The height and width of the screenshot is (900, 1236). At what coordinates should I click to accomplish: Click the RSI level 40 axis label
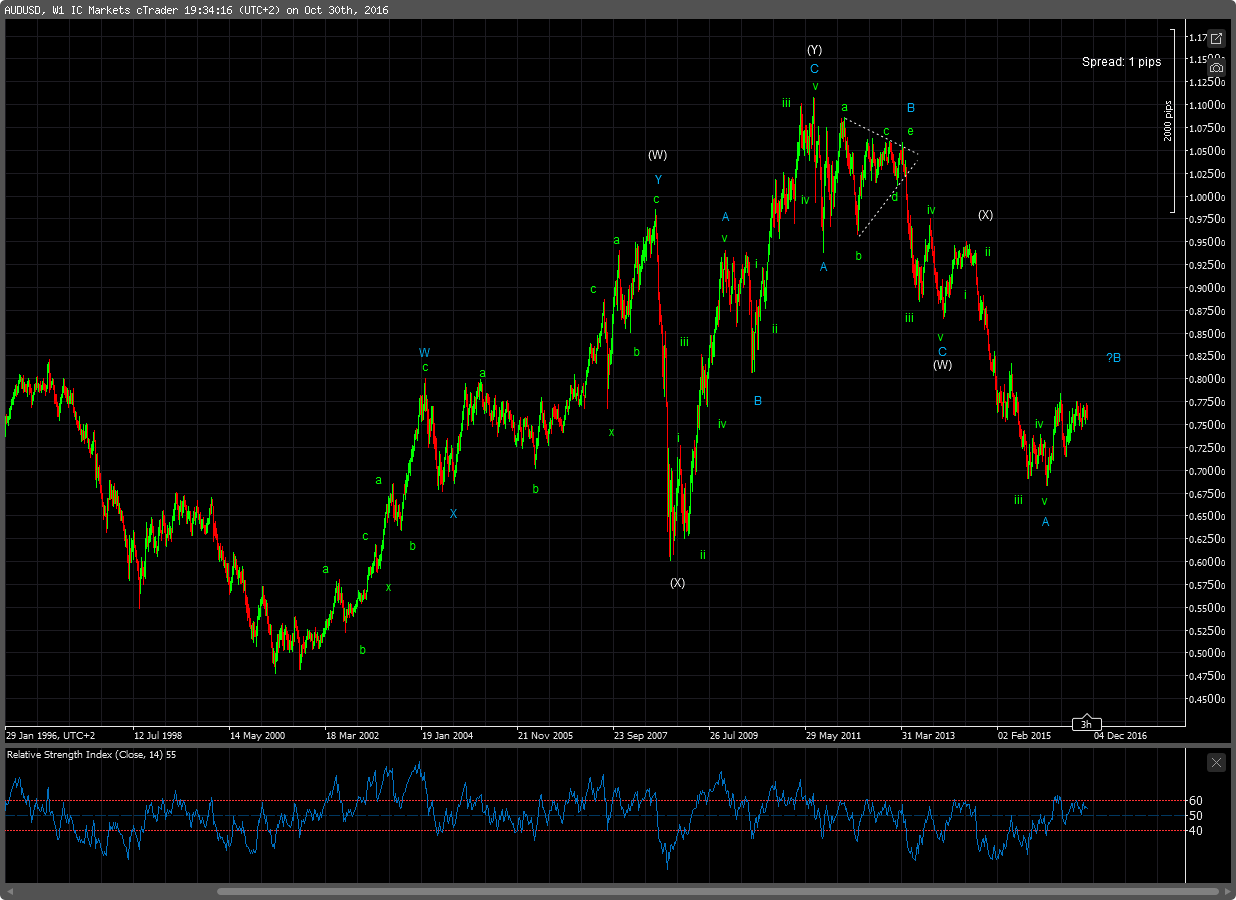point(1195,830)
